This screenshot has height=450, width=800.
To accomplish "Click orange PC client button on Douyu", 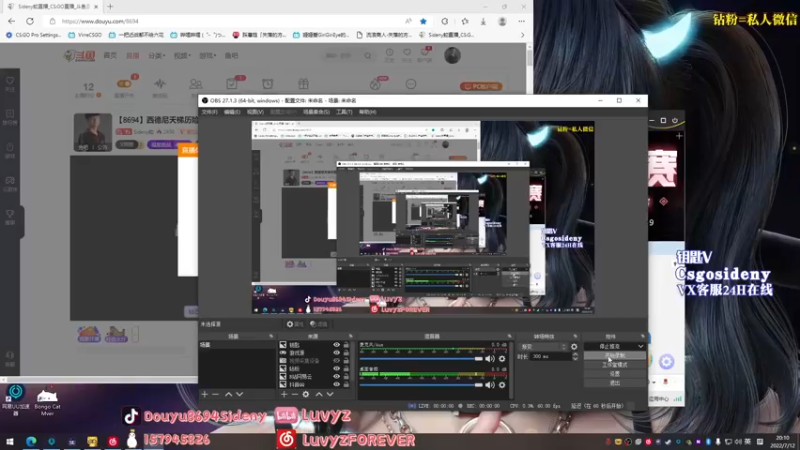I will (481, 86).
